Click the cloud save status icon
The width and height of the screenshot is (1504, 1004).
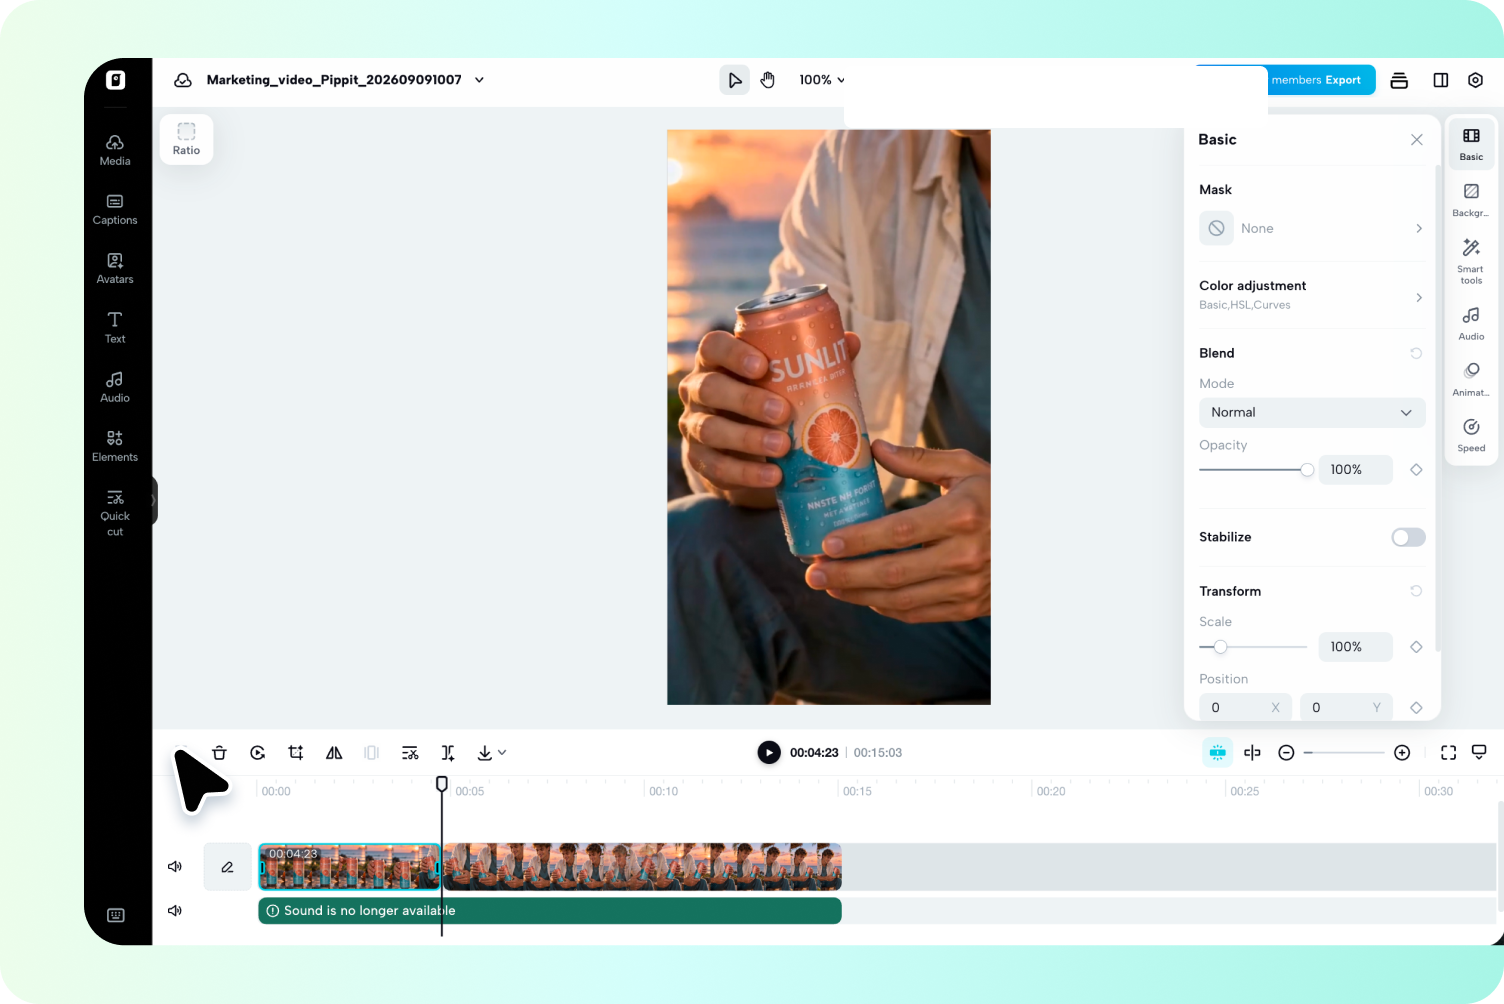click(x=183, y=80)
